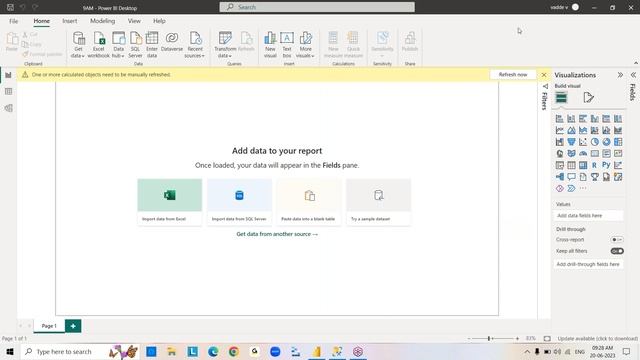
Task: Open the Get data dropdown
Action: (x=78, y=45)
